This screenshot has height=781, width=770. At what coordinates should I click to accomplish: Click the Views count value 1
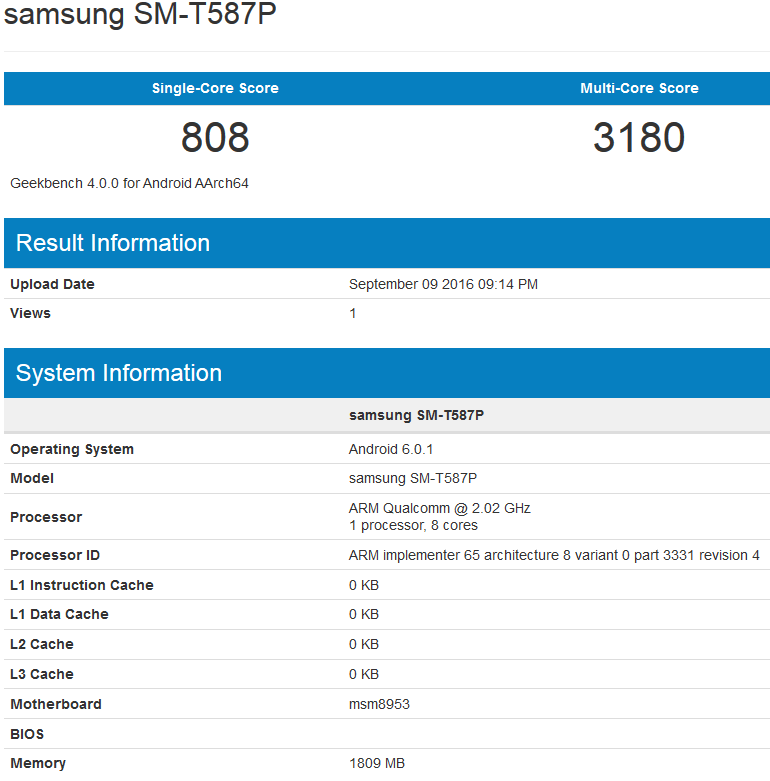click(353, 313)
